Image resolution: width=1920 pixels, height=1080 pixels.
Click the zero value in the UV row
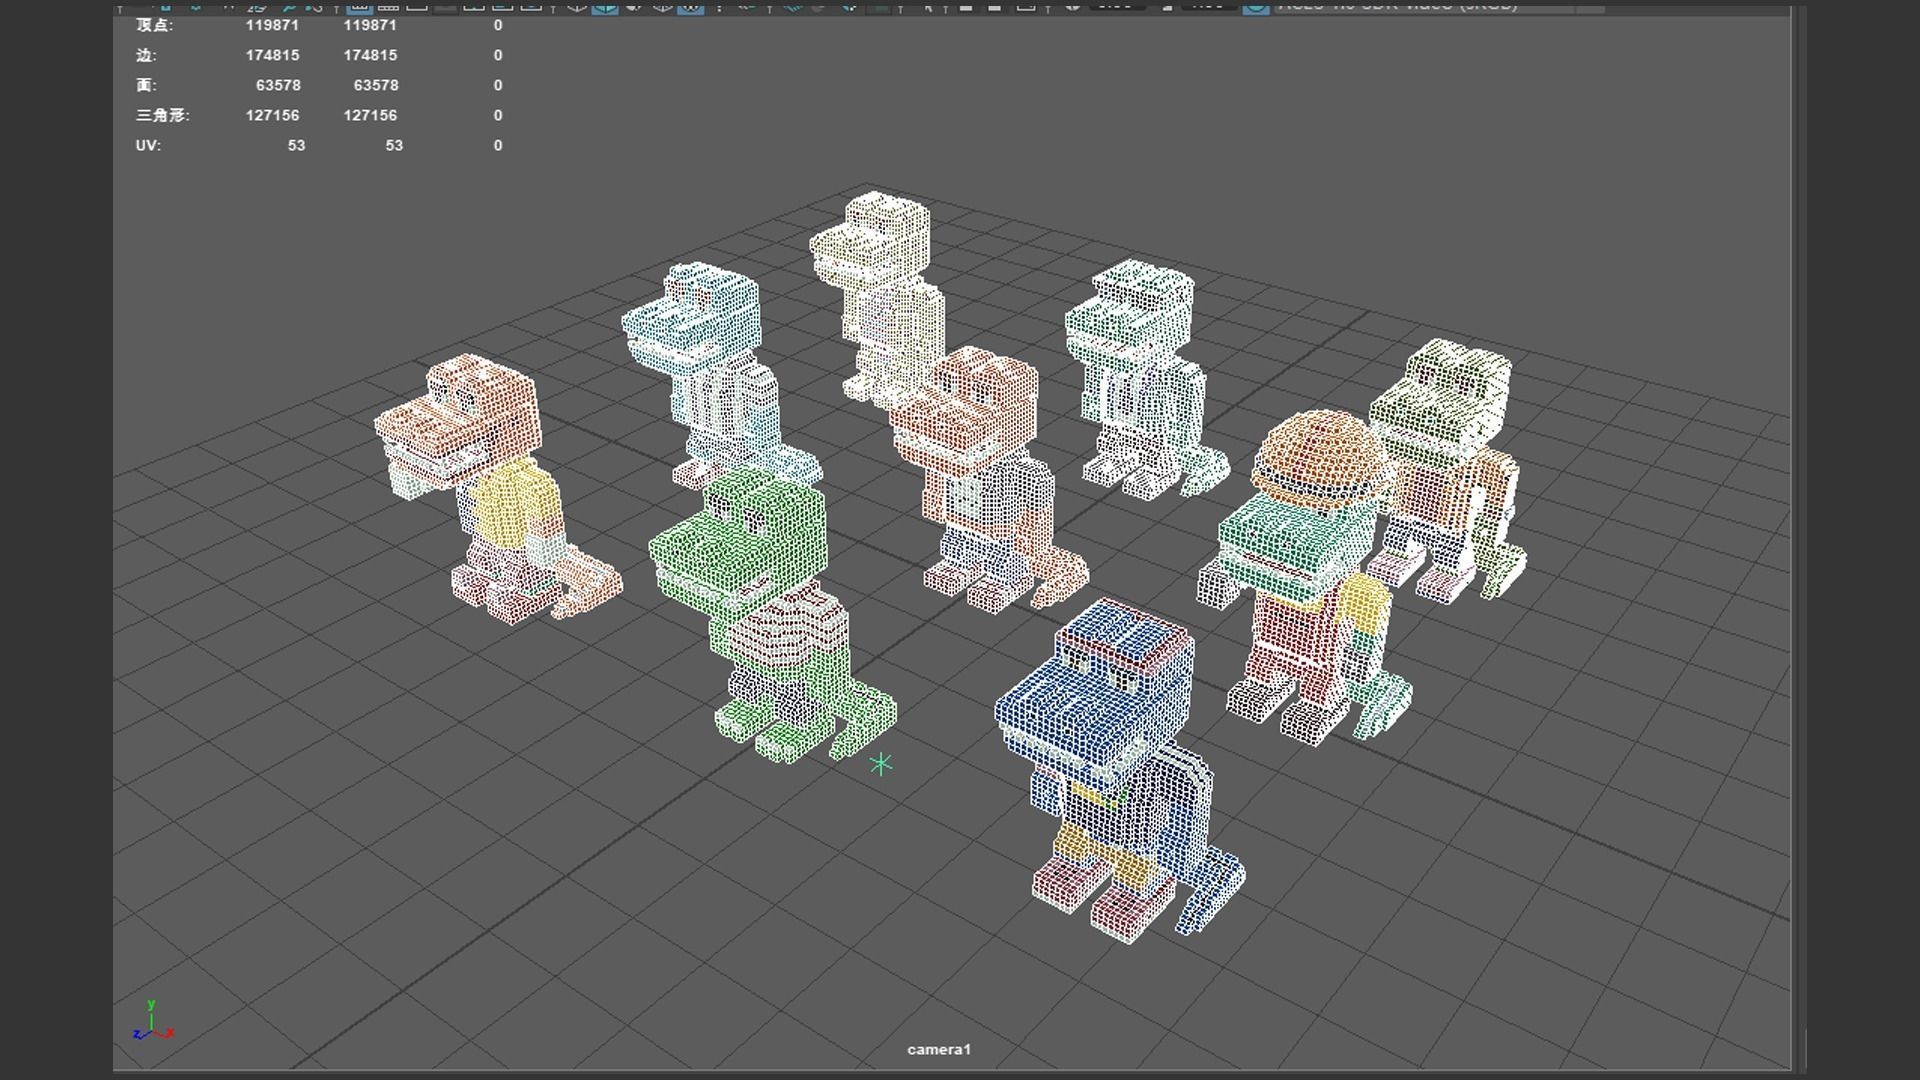click(x=498, y=145)
